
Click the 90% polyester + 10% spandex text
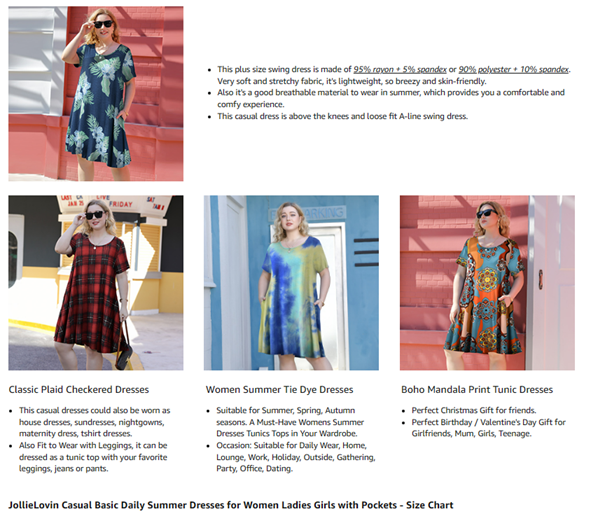click(x=513, y=69)
